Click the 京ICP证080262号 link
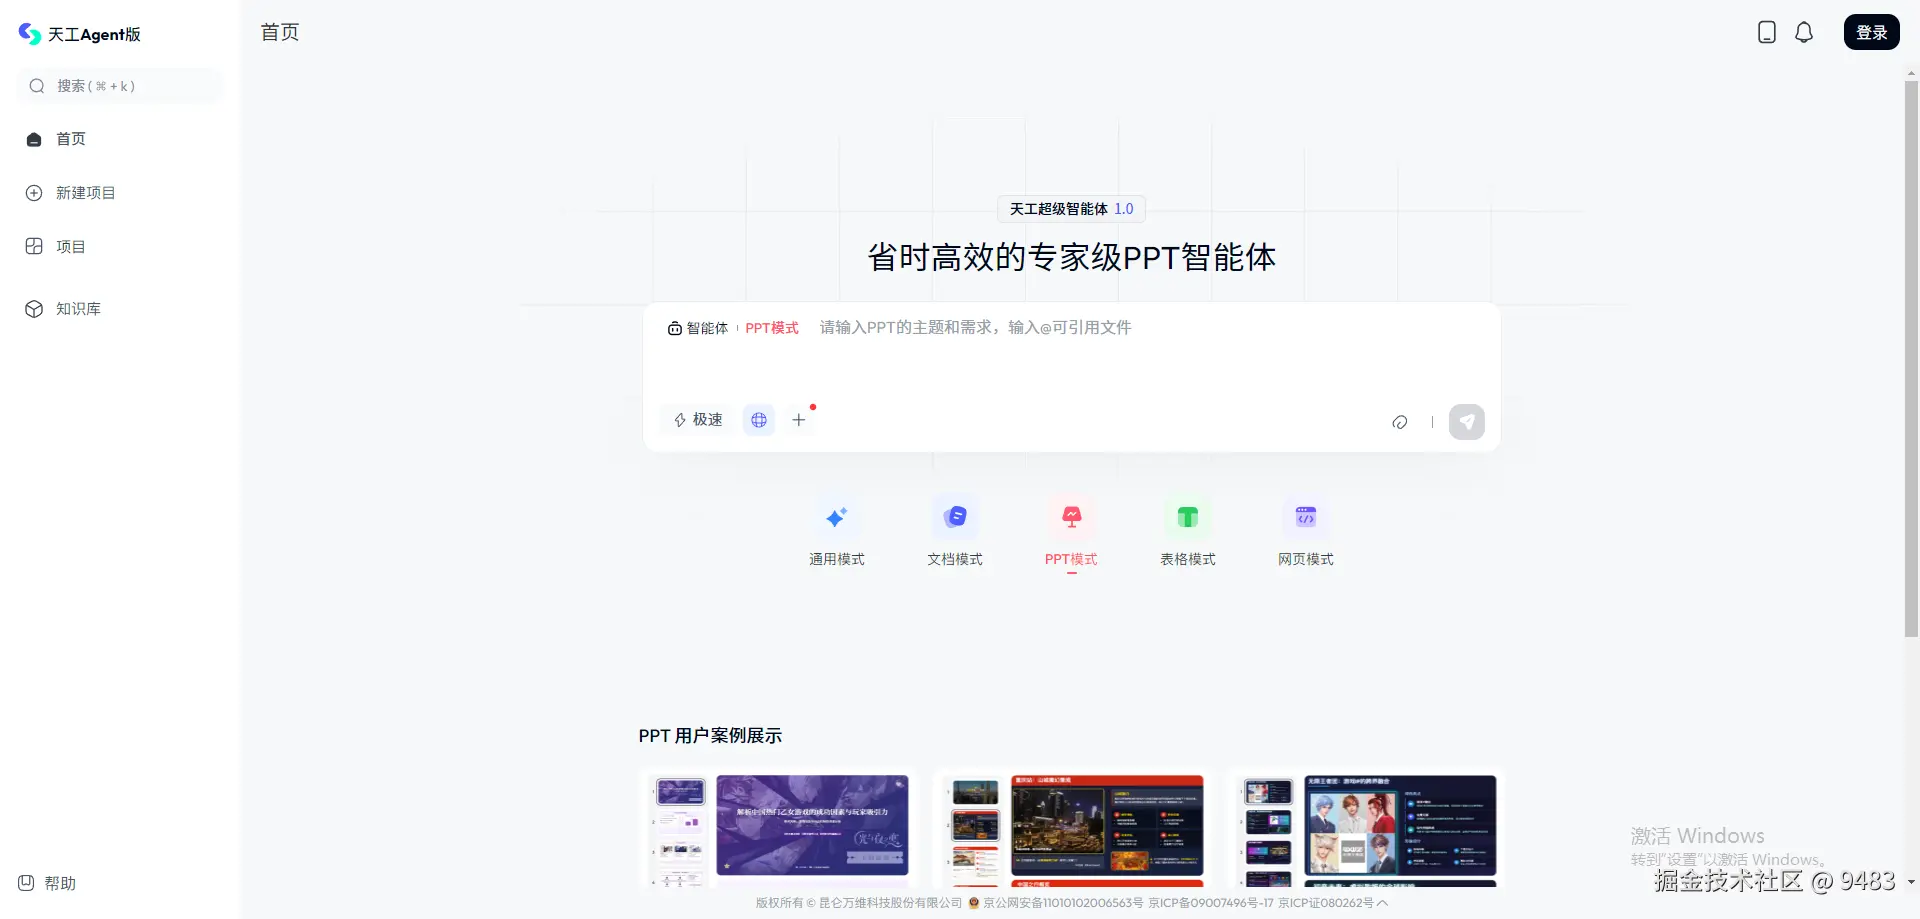 [x=1326, y=903]
